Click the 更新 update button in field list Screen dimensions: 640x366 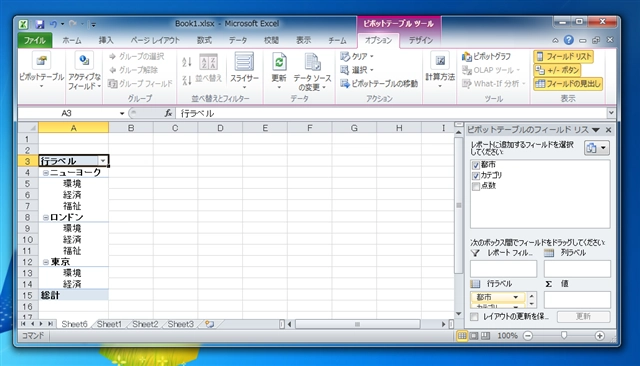584,317
